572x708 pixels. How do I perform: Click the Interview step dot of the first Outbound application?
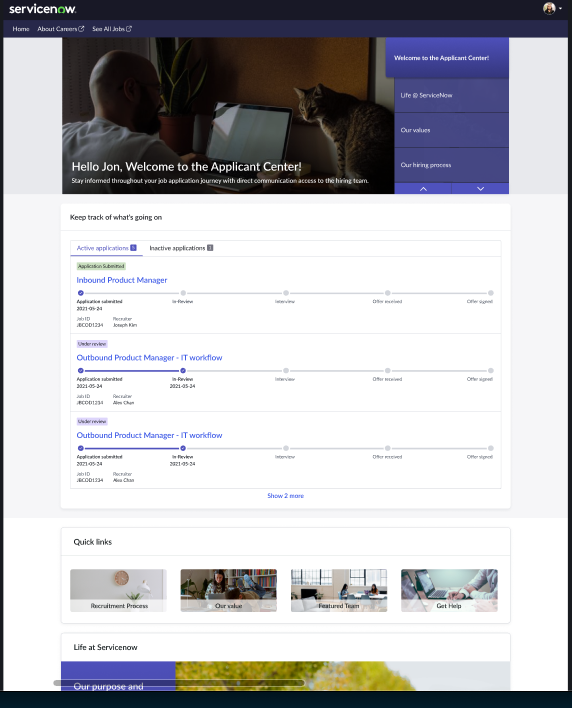pyautogui.click(x=286, y=371)
